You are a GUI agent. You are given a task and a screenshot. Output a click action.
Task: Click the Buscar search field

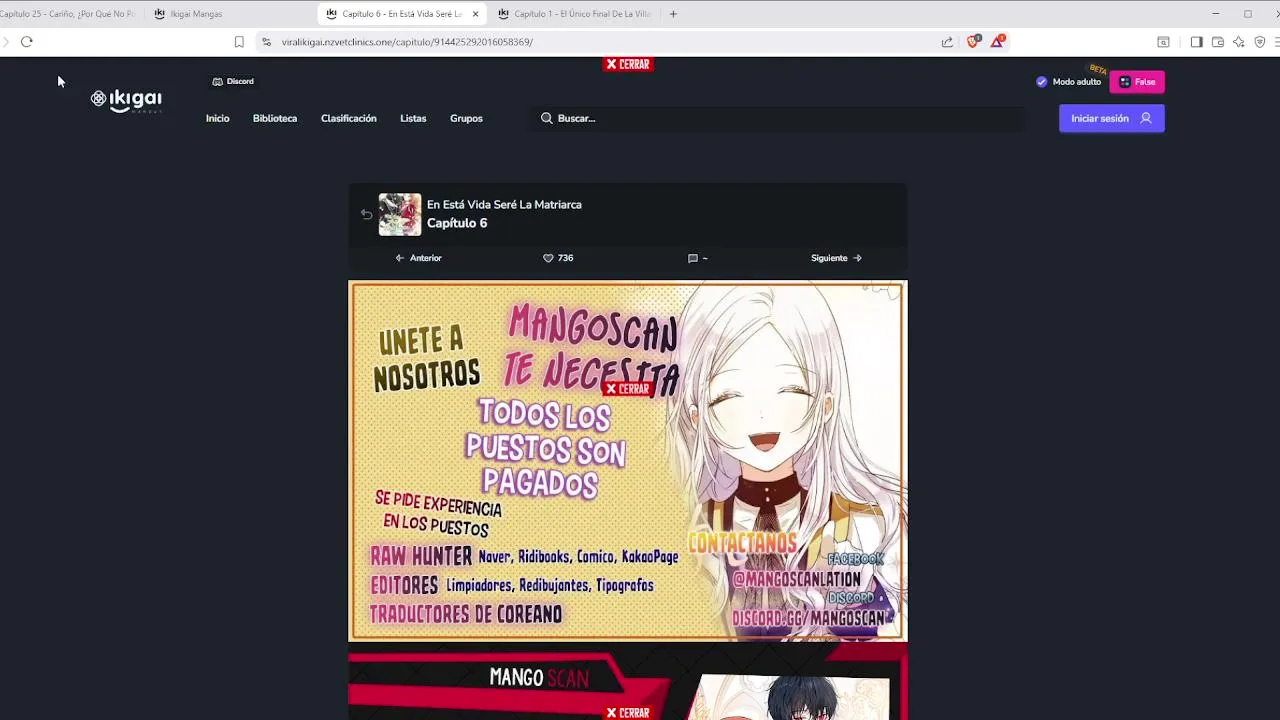pos(777,118)
